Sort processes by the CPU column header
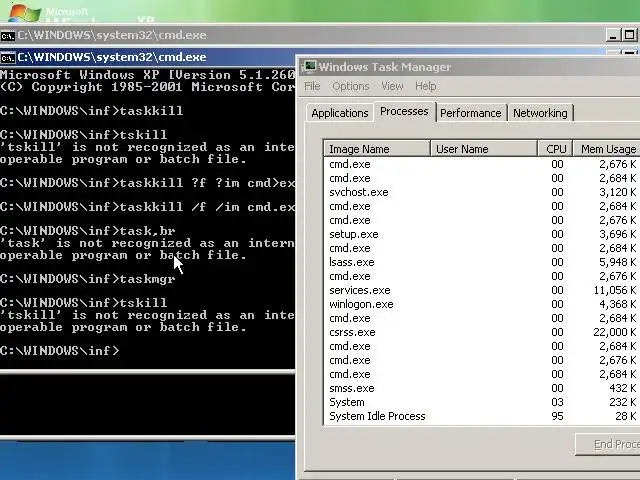Viewport: 640px width, 480px height. 555,149
